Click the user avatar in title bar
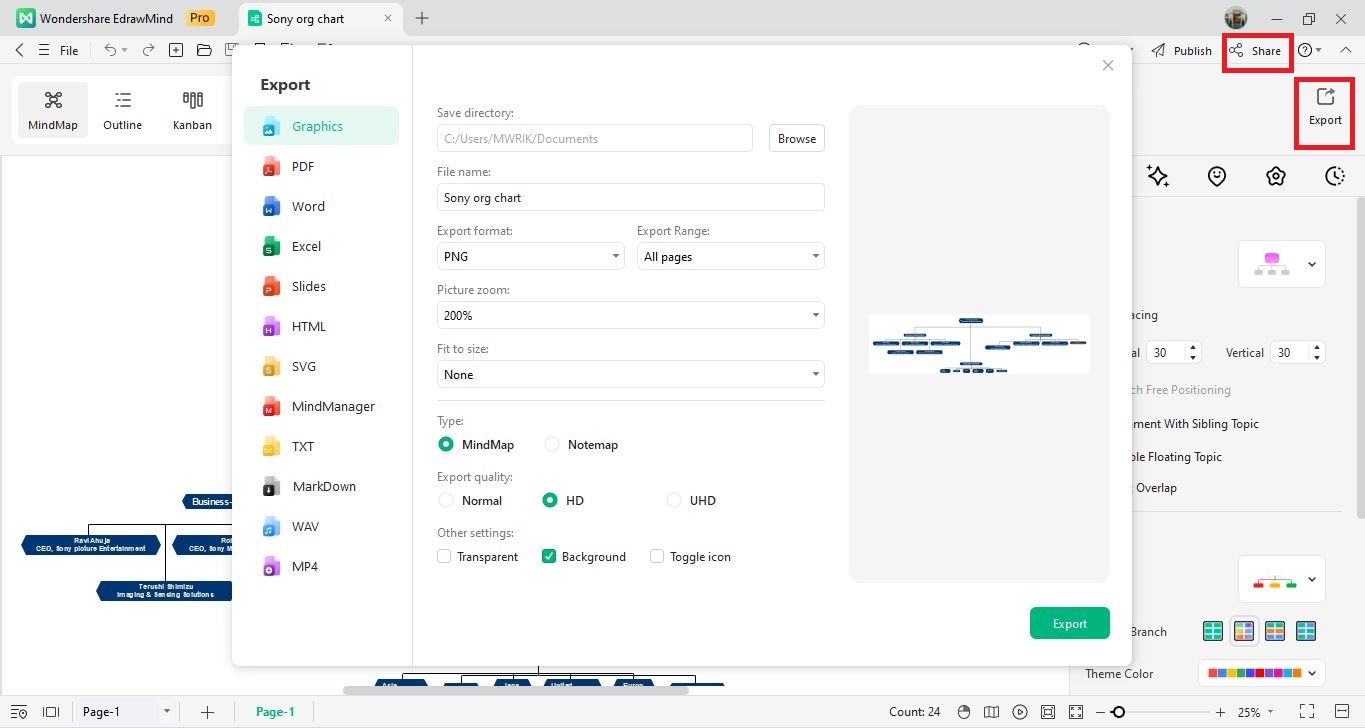 [1236, 18]
